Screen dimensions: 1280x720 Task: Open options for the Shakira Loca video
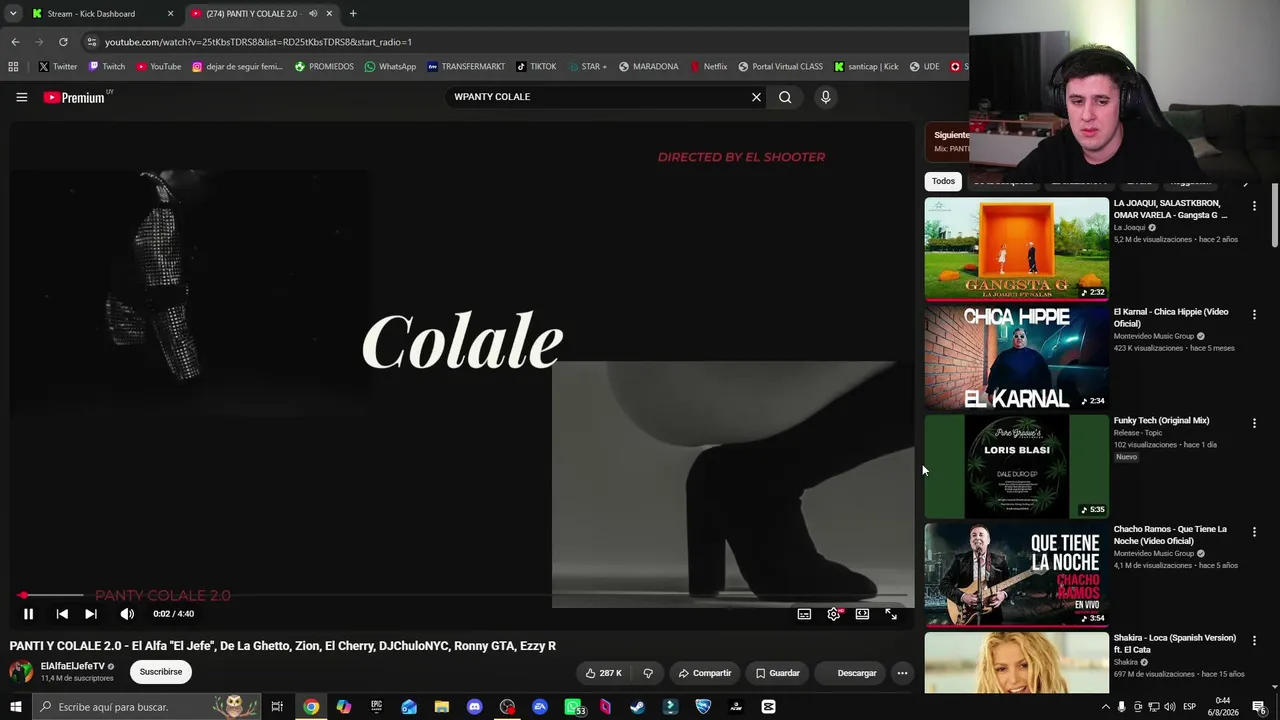1254,640
